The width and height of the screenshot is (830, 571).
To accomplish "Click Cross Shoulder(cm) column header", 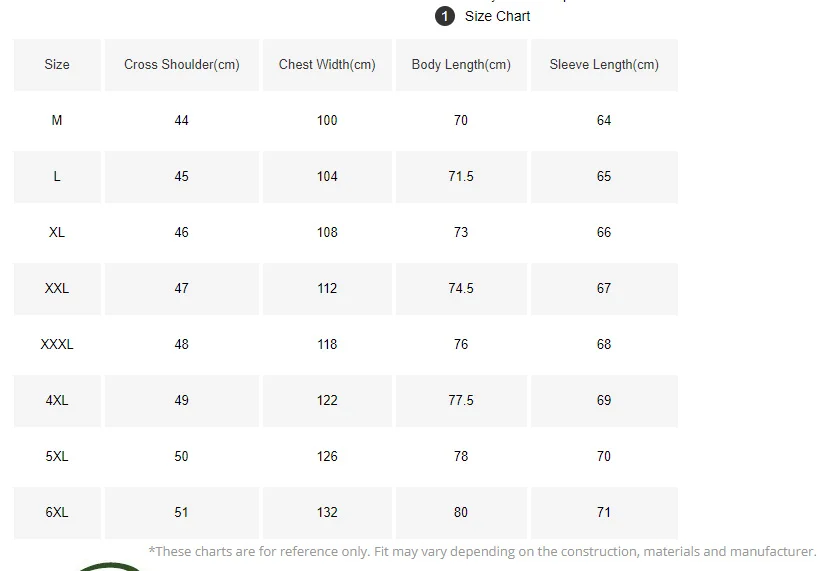I will pyautogui.click(x=182, y=65).
